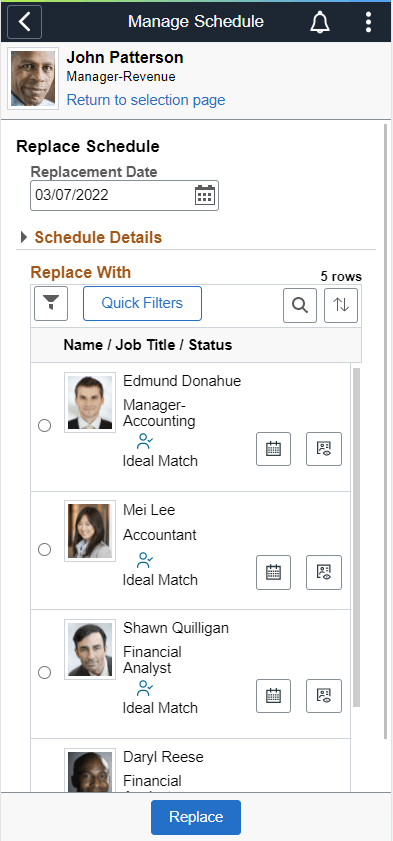View Mei Lee's schedule calendar icon
Viewport: 393px width, 841px height.
pyautogui.click(x=273, y=572)
